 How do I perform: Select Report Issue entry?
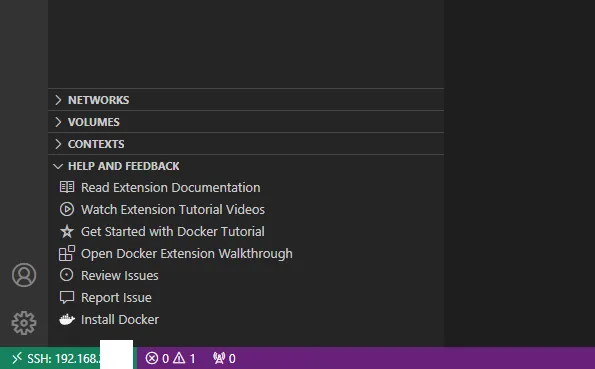click(x=116, y=298)
